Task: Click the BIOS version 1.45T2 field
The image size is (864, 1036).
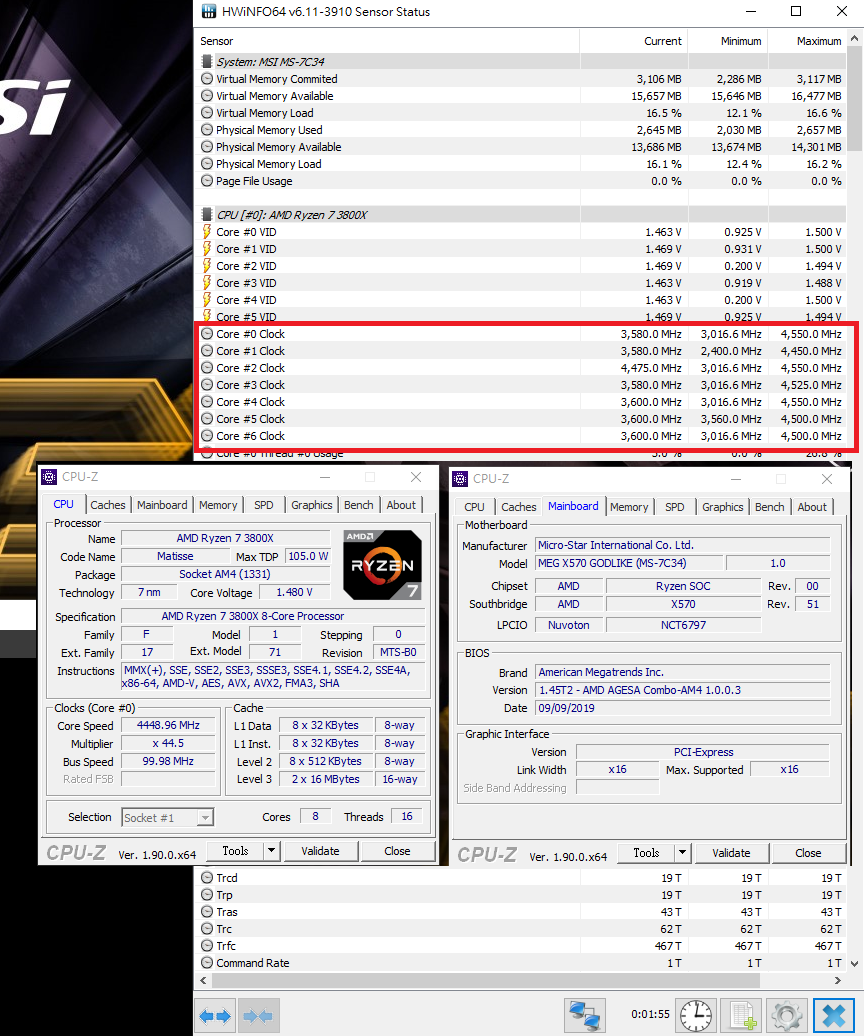Action: click(682, 690)
